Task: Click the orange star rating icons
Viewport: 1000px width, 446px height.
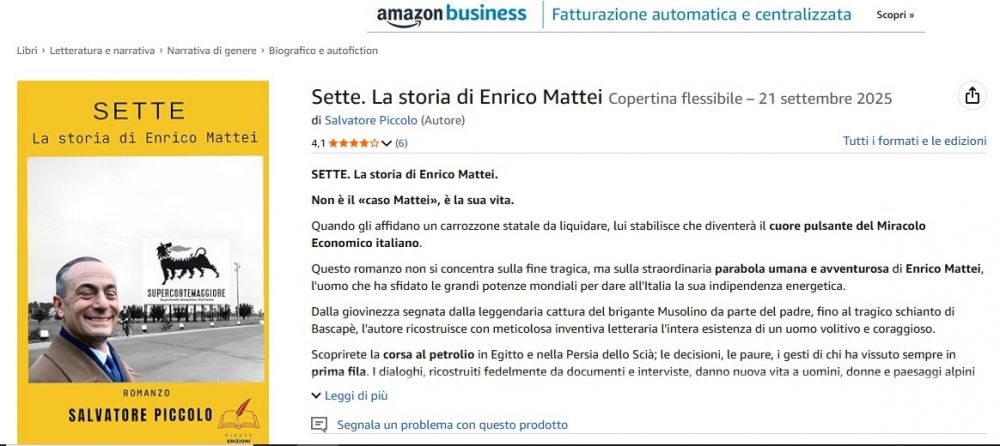Action: [x=353, y=143]
